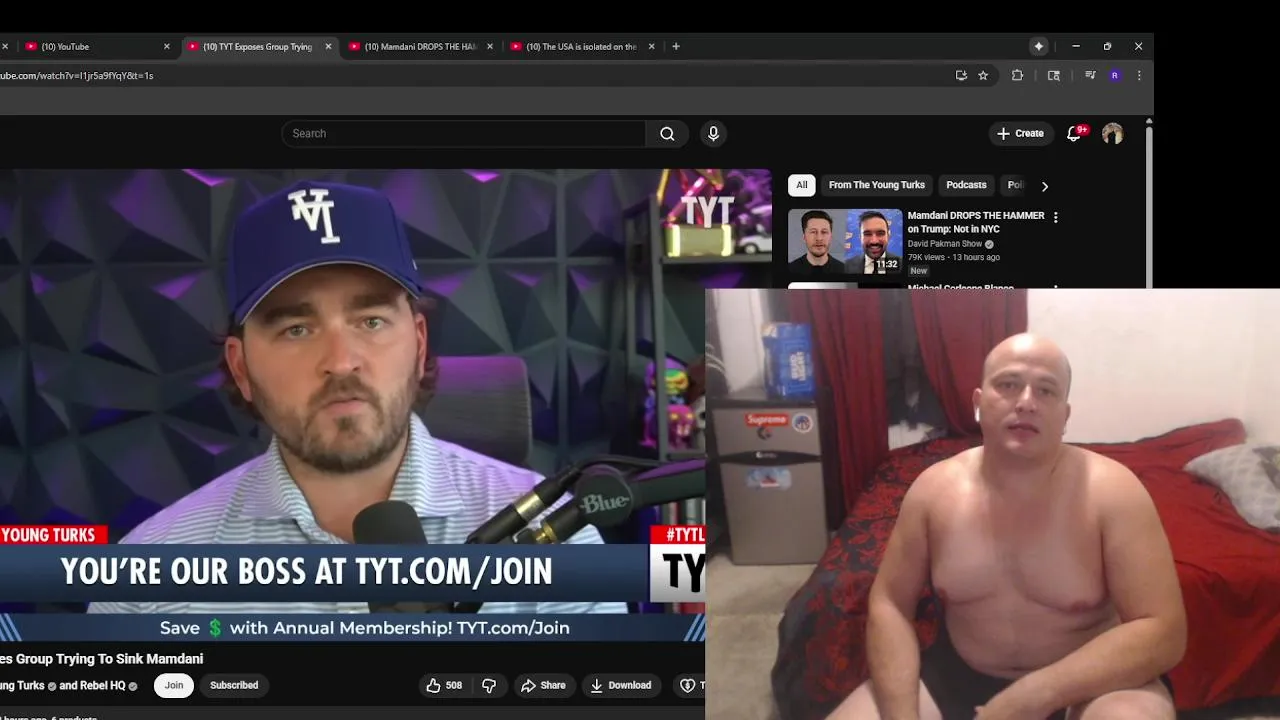The width and height of the screenshot is (1280, 720).
Task: Open the YouTube account avatar menu
Action: click(1112, 134)
